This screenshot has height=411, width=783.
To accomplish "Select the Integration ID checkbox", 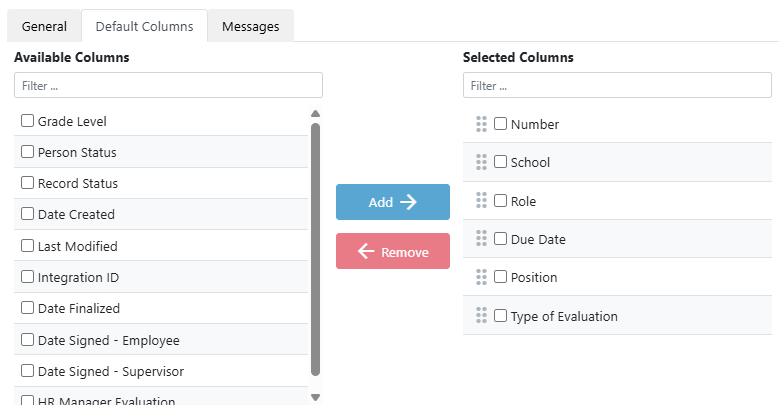I will (x=28, y=277).
